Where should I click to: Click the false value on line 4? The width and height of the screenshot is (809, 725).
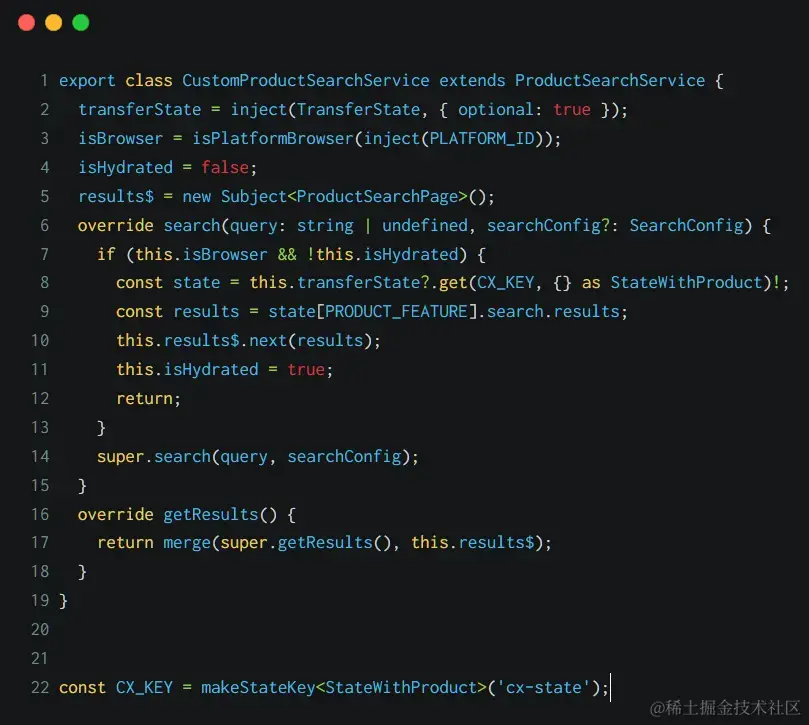[x=225, y=167]
